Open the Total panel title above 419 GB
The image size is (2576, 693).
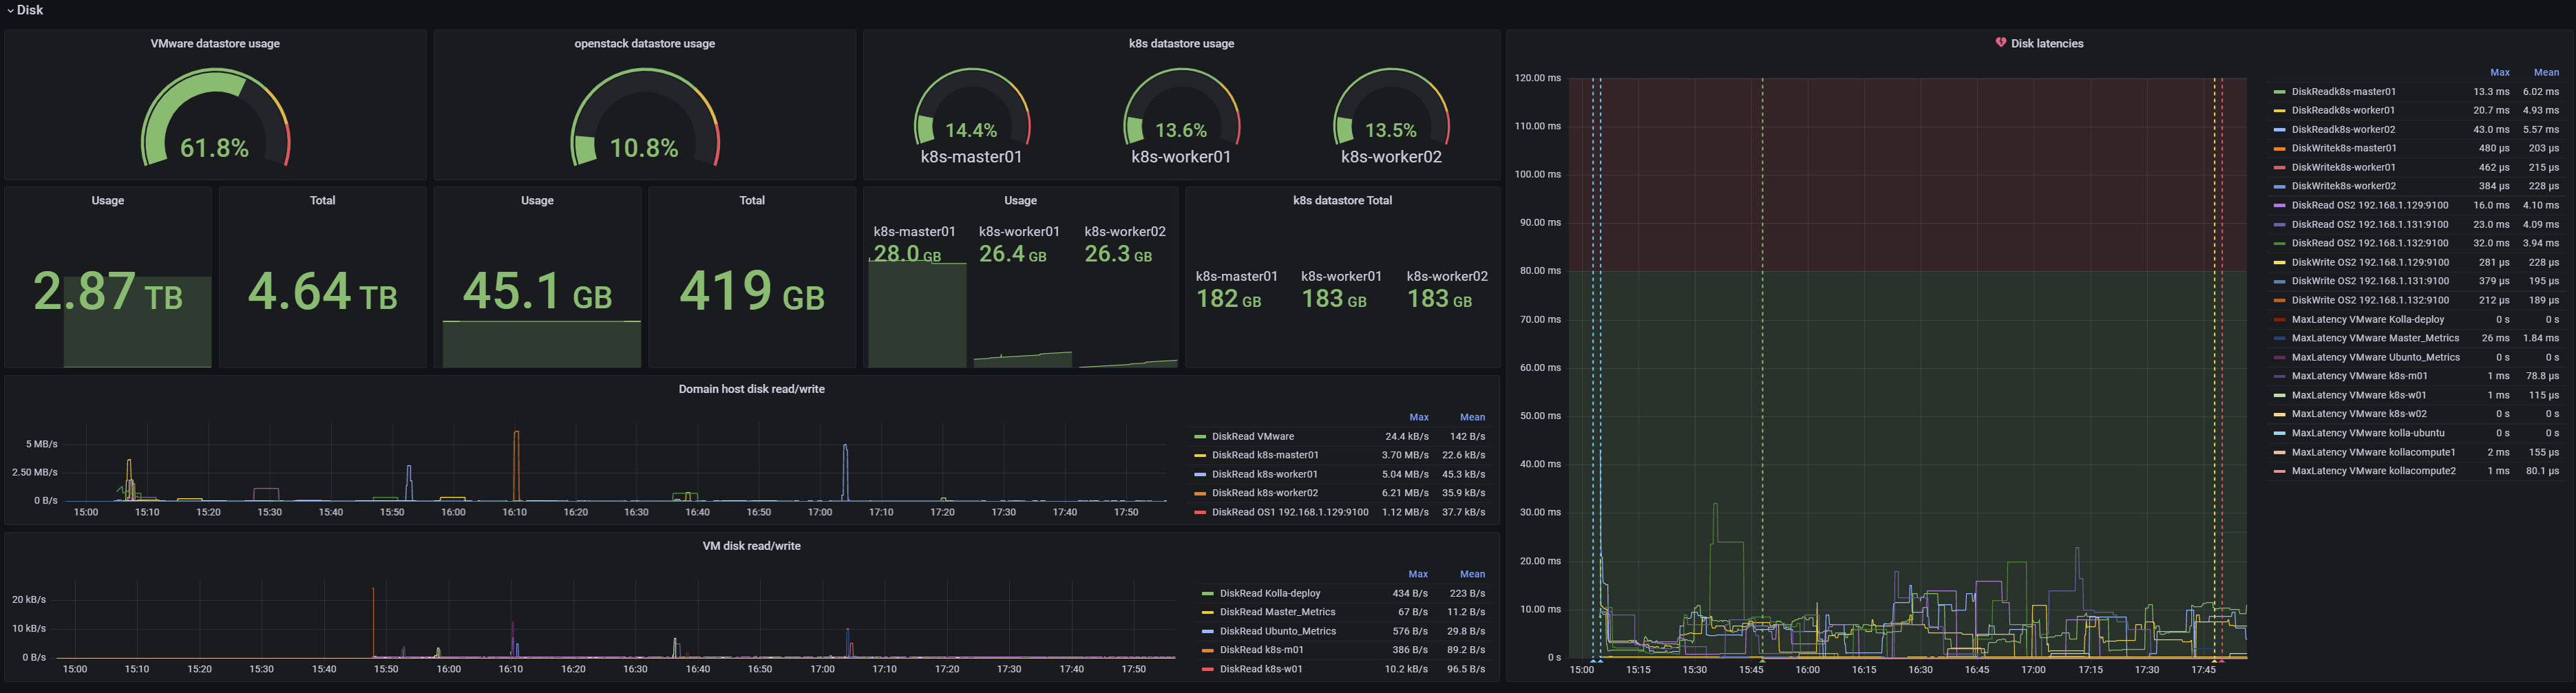point(752,200)
